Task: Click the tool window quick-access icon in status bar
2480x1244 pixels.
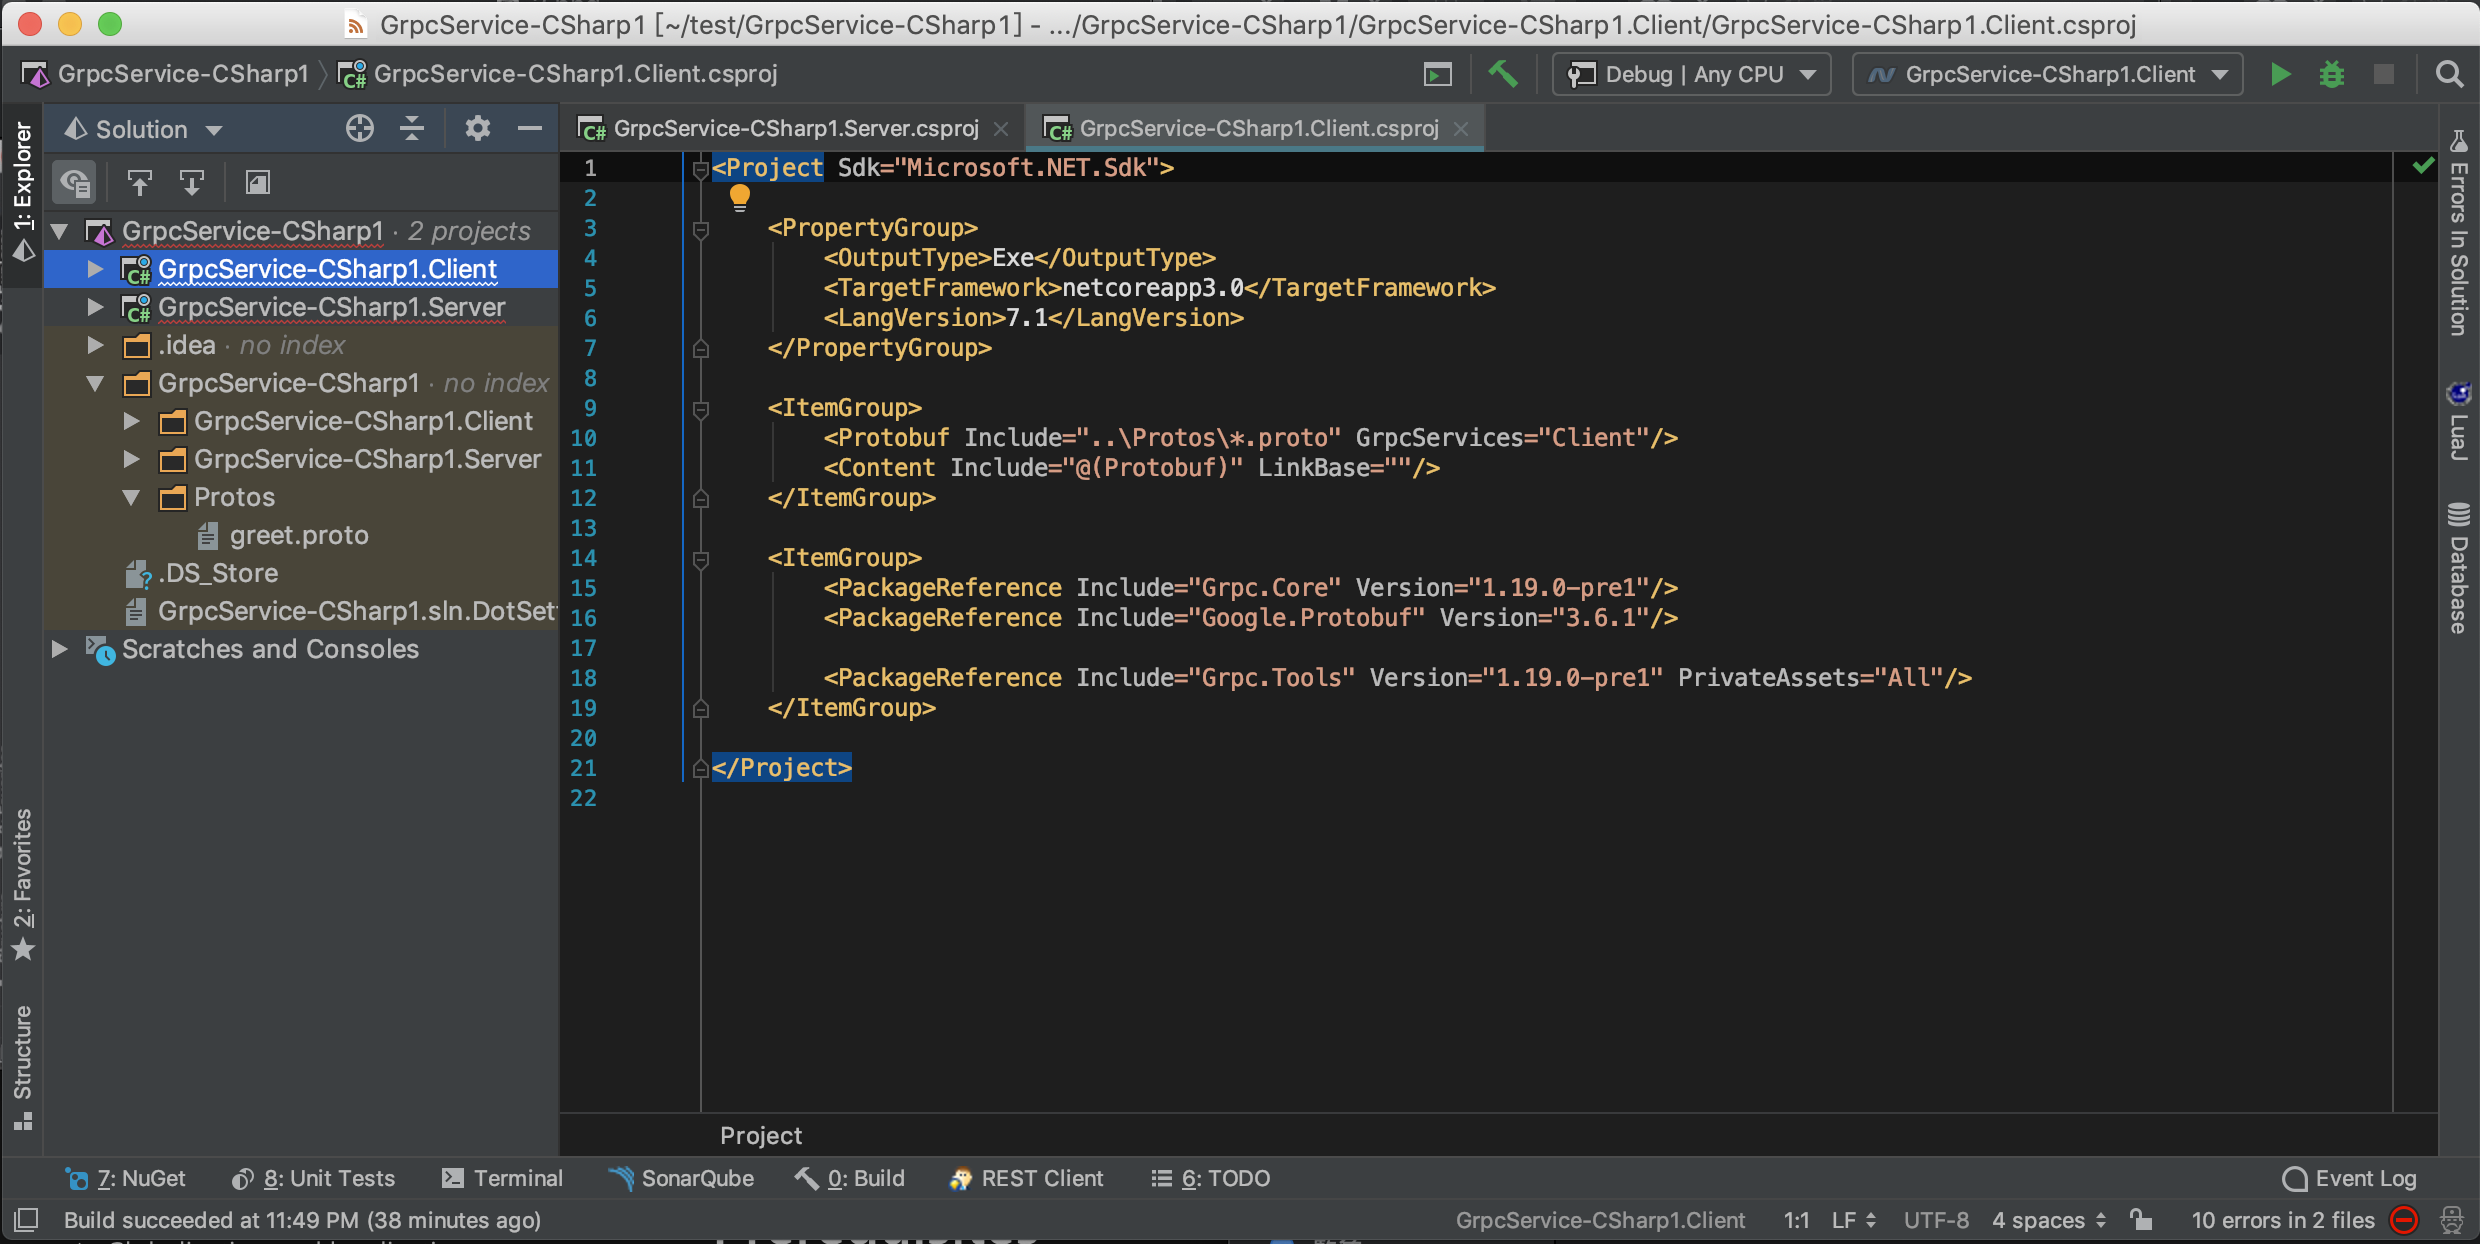Action: [x=26, y=1220]
